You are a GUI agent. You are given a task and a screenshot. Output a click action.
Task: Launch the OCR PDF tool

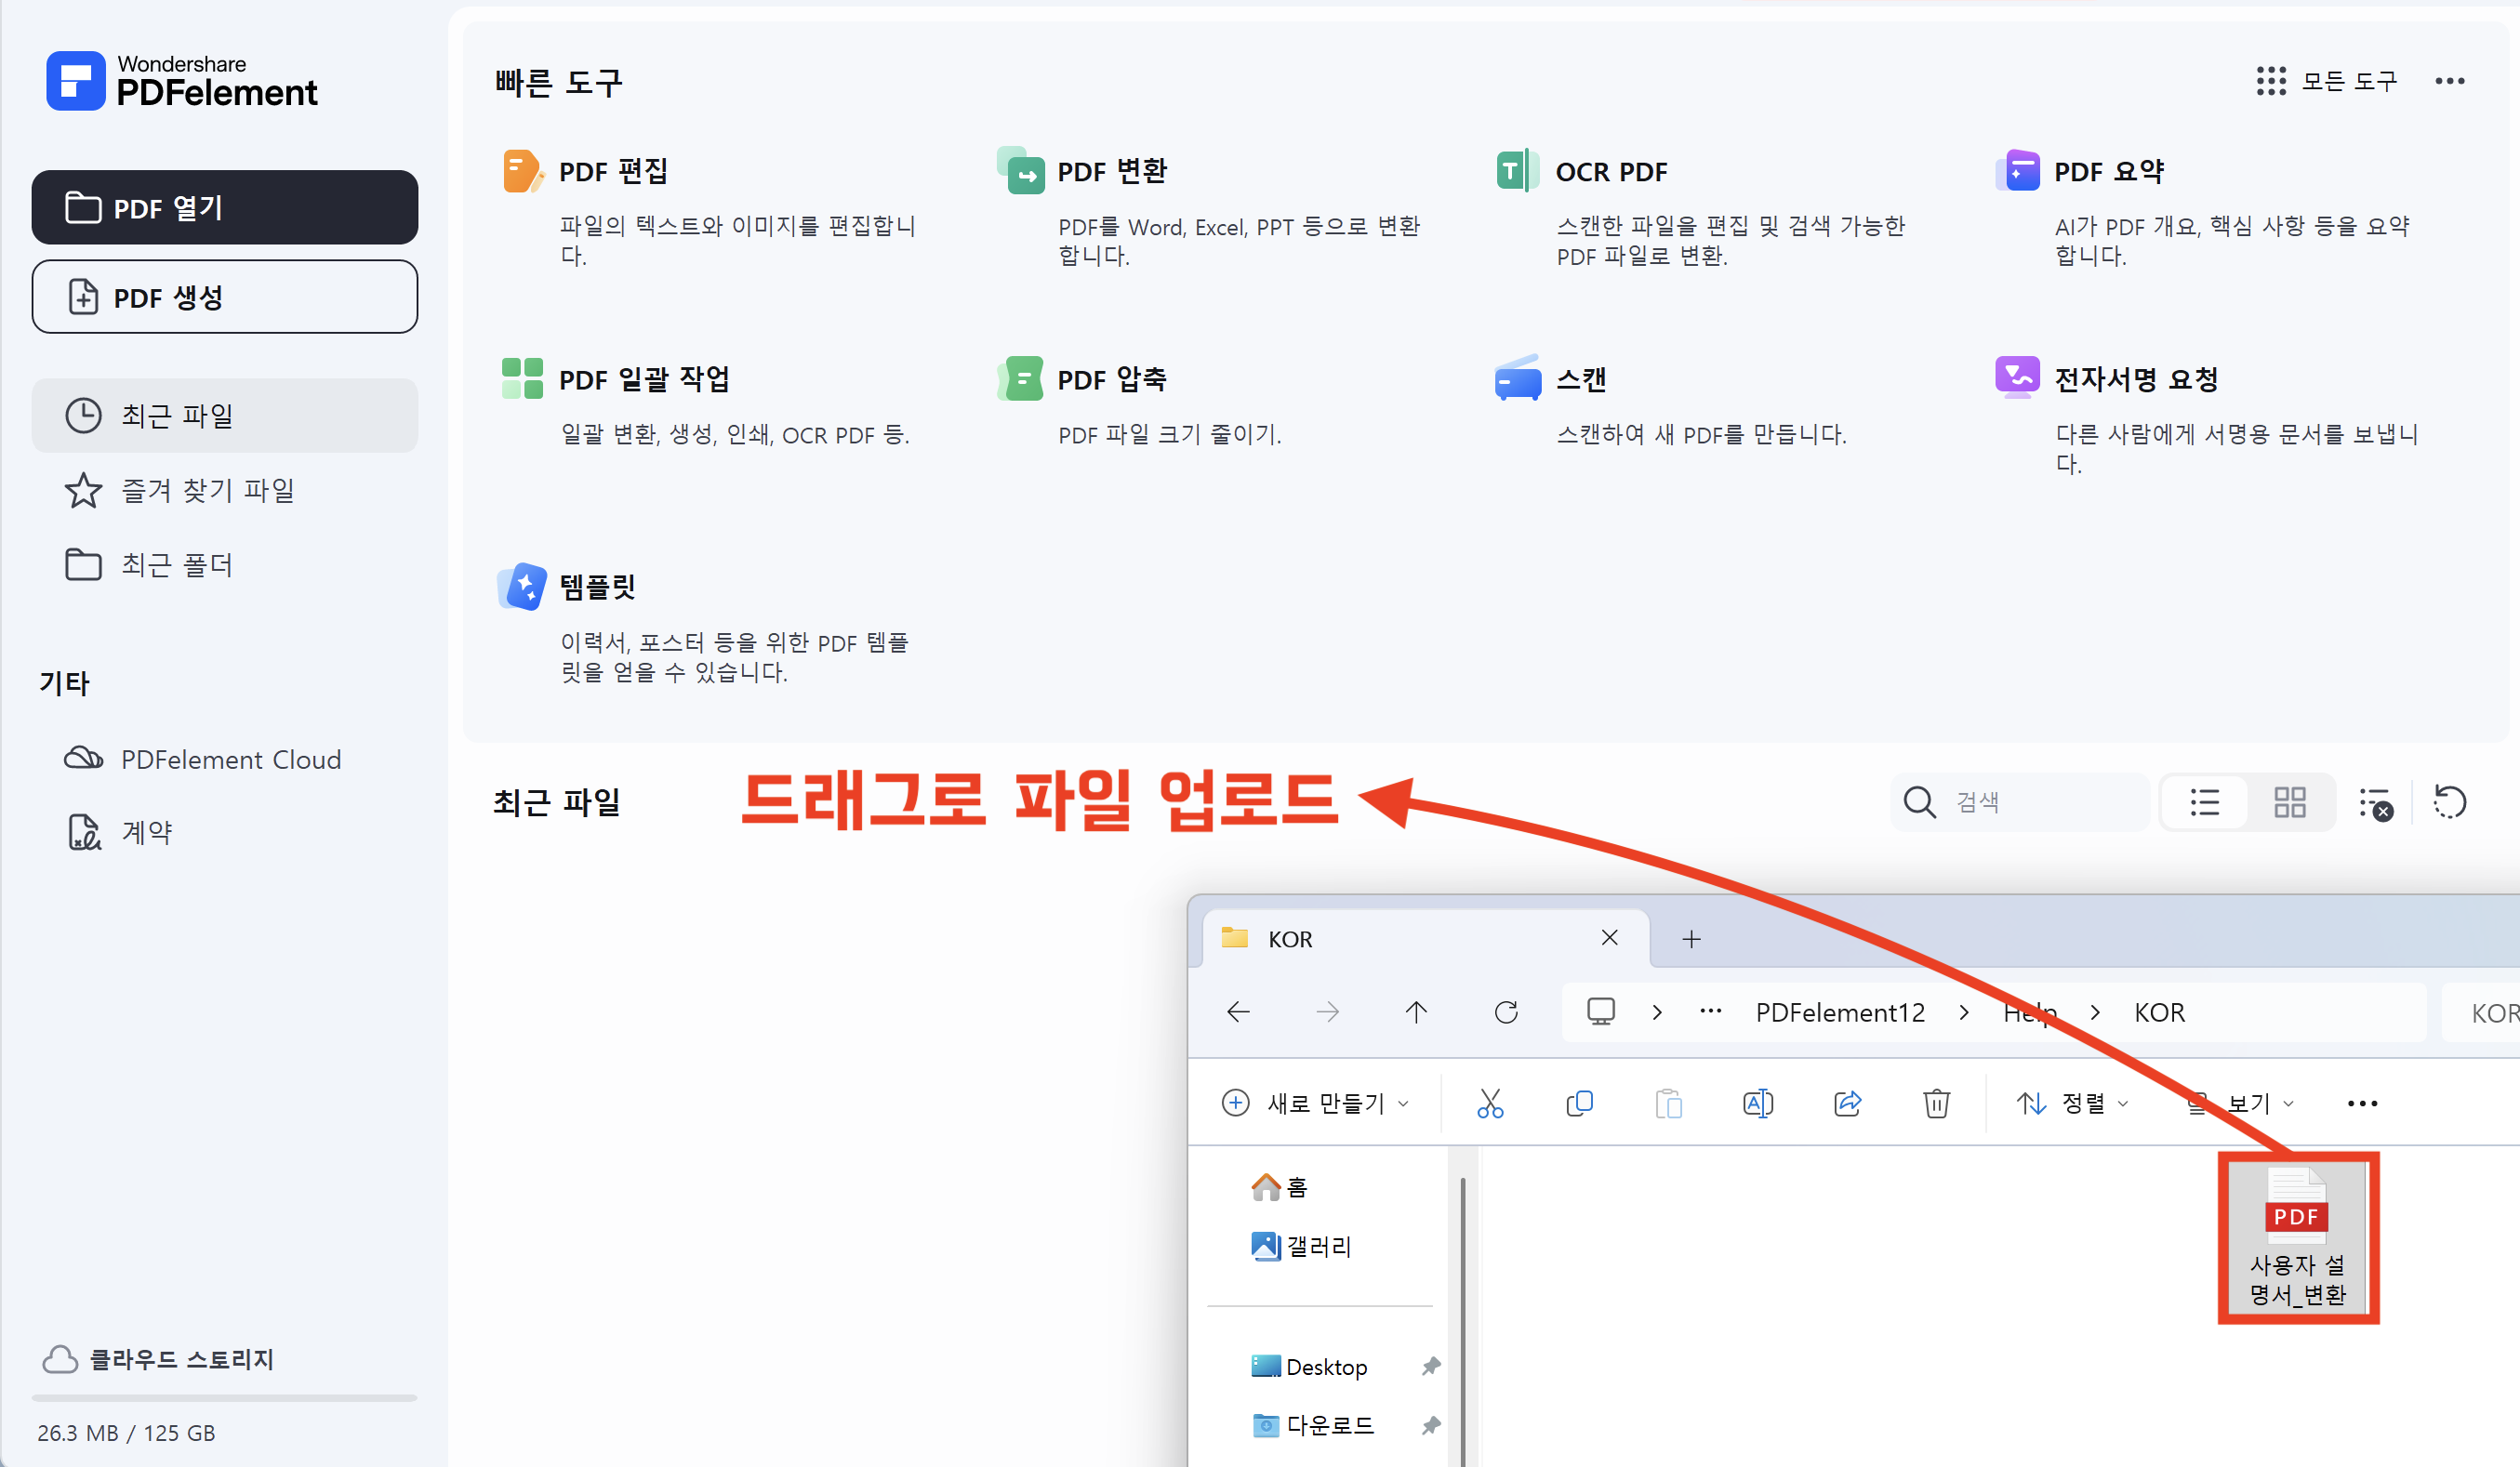click(1610, 170)
